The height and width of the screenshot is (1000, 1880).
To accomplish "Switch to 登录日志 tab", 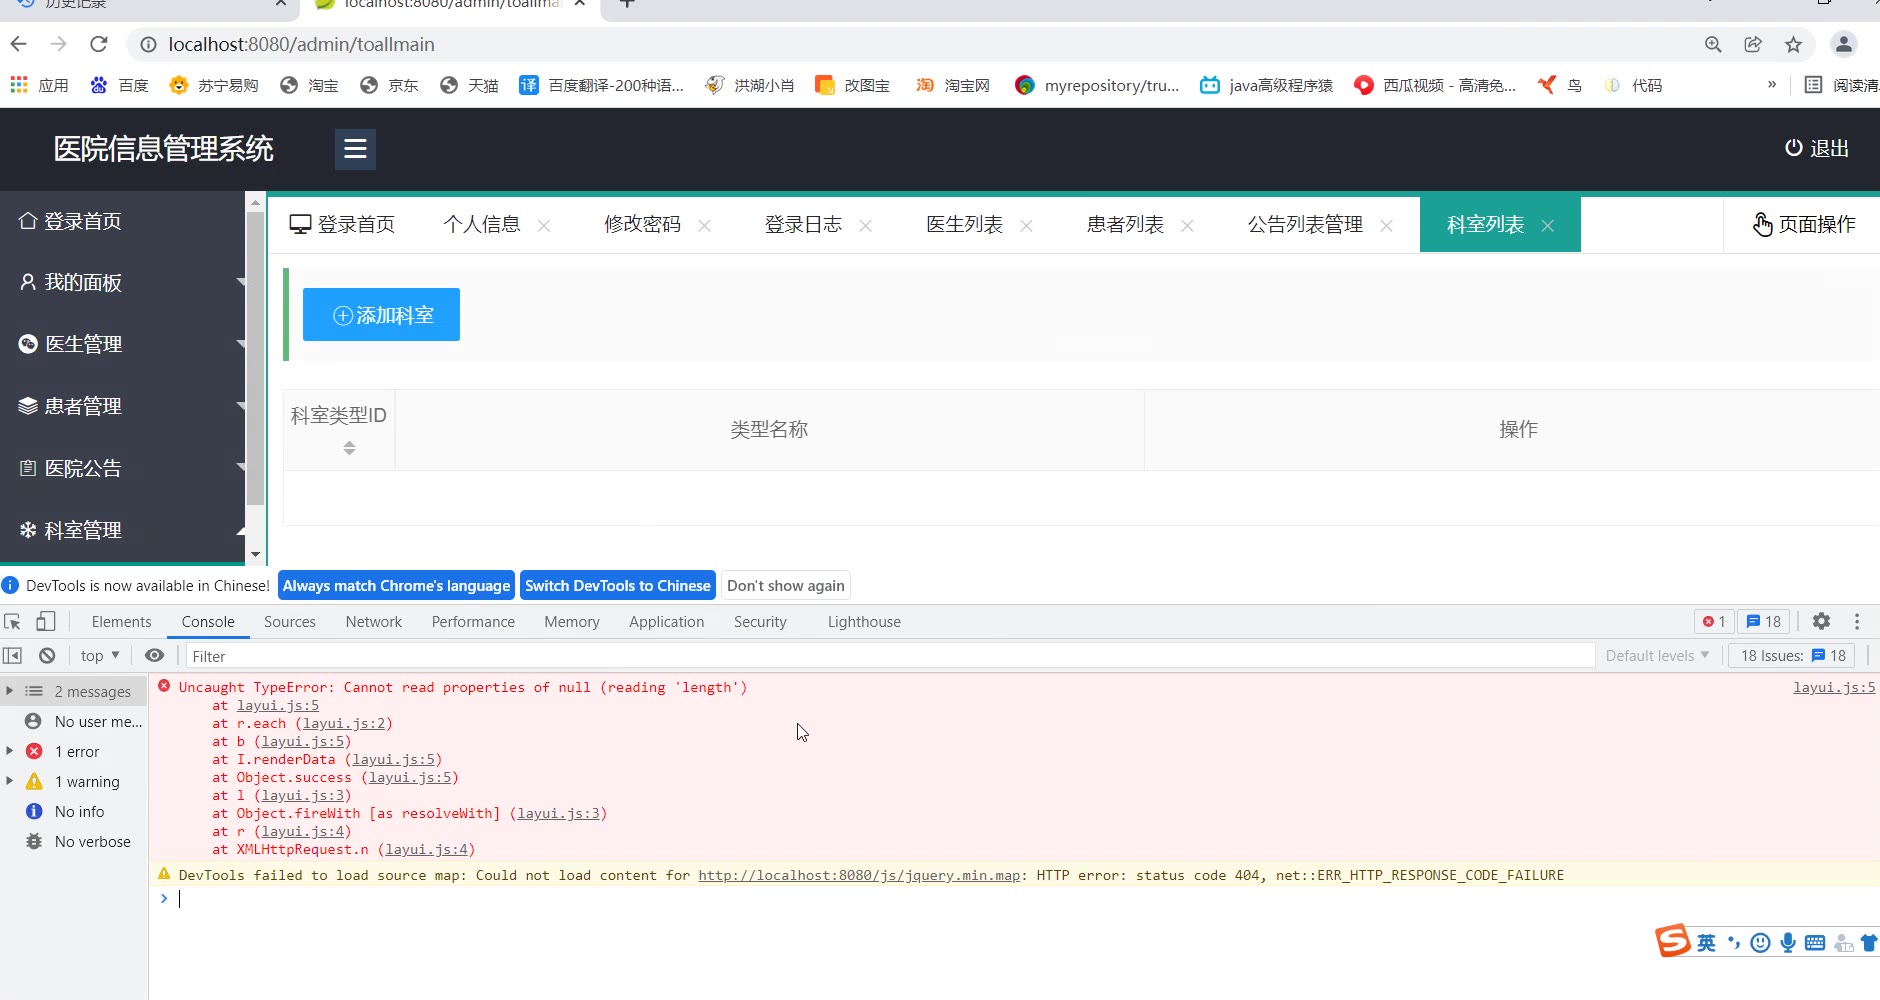I will (x=803, y=224).
